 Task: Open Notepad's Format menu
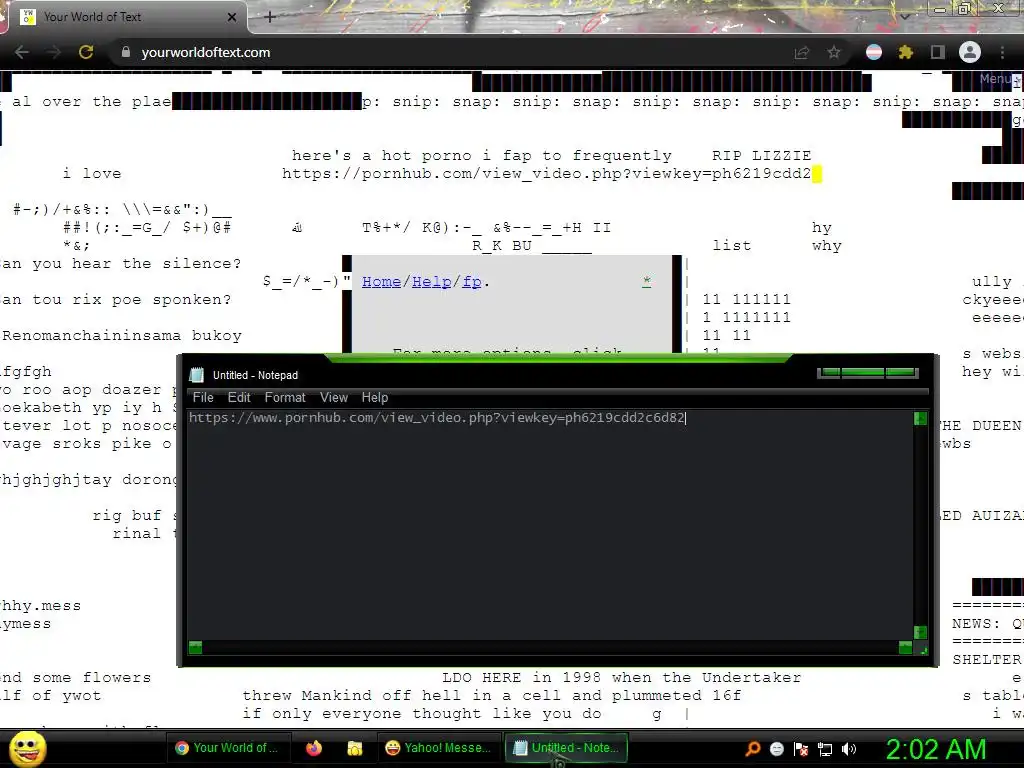click(x=285, y=397)
